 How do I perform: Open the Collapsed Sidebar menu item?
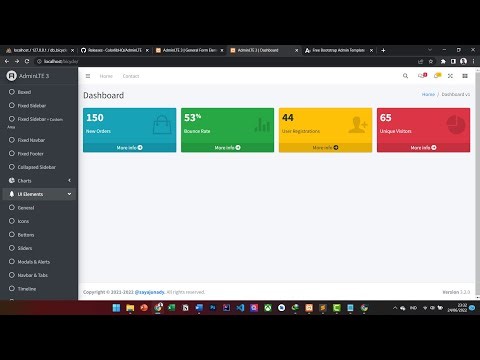[x=40, y=167]
